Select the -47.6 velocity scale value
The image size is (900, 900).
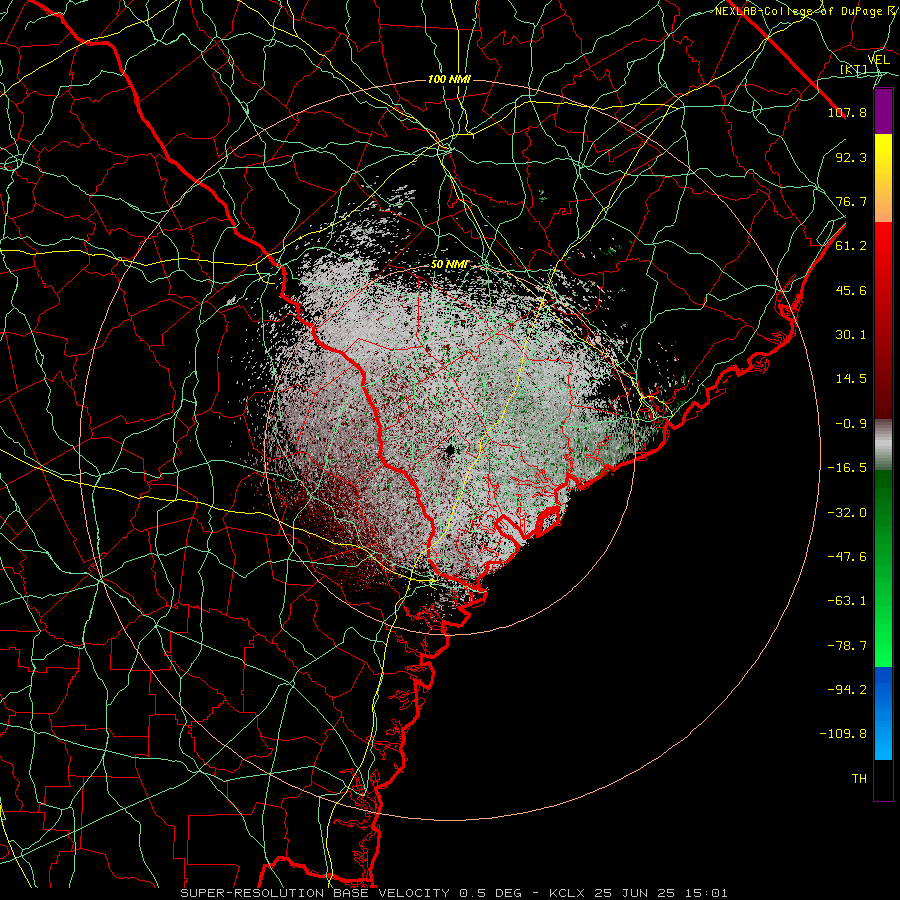pyautogui.click(x=847, y=556)
